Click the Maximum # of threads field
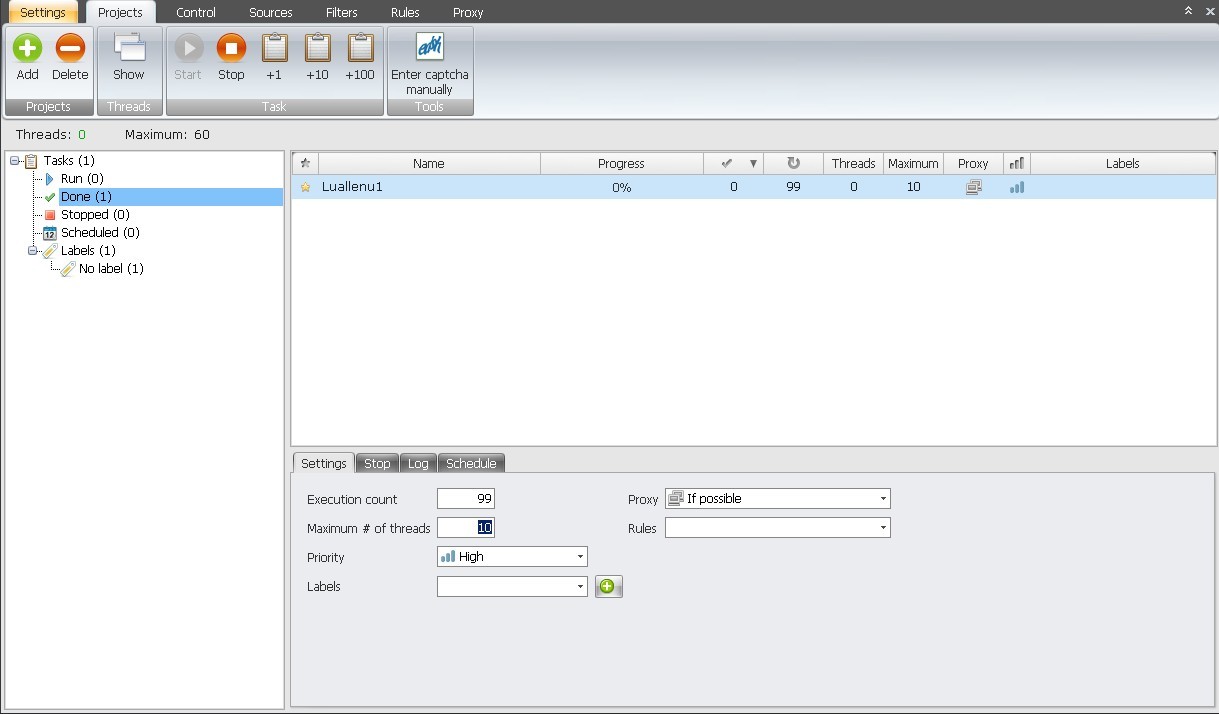 [466, 528]
